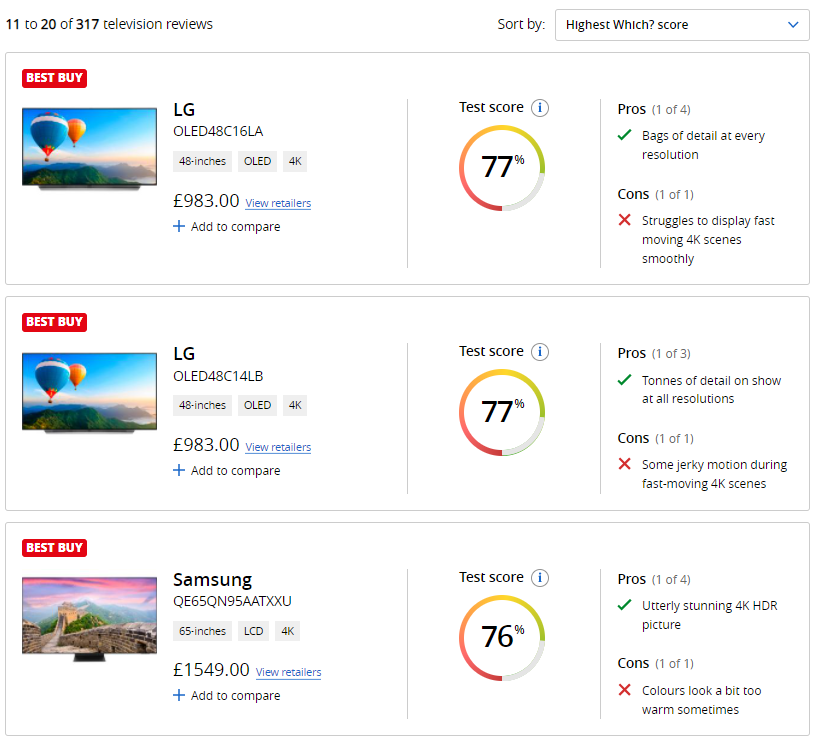Click plus icon to compare Samsung QE65QN95AATXXU
Image resolution: width=813 pixels, height=738 pixels.
click(x=180, y=696)
